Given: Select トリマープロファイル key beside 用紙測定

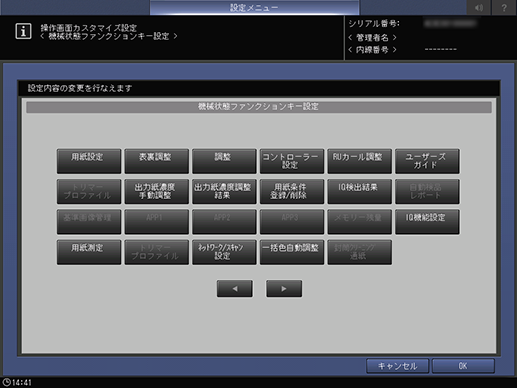Looking at the screenshot, I should [x=157, y=252].
